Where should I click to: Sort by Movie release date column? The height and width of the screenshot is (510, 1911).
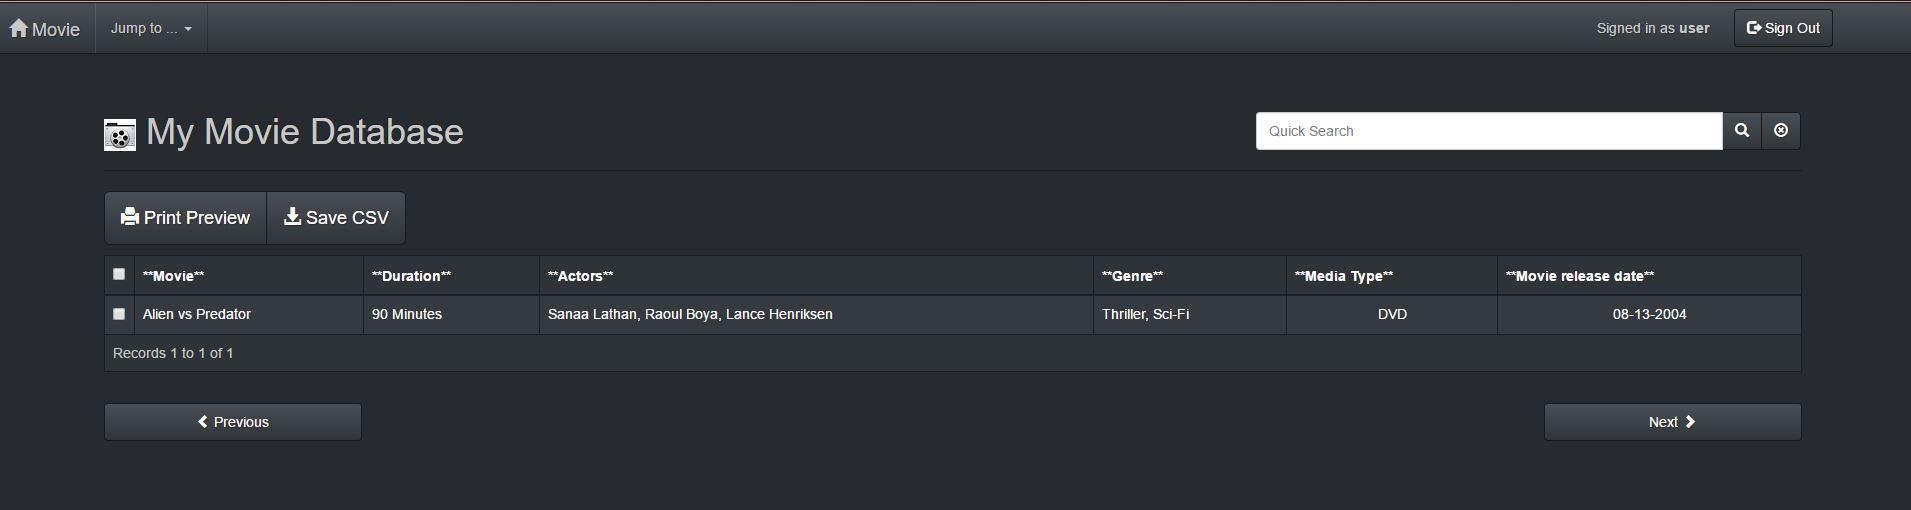[1579, 276]
